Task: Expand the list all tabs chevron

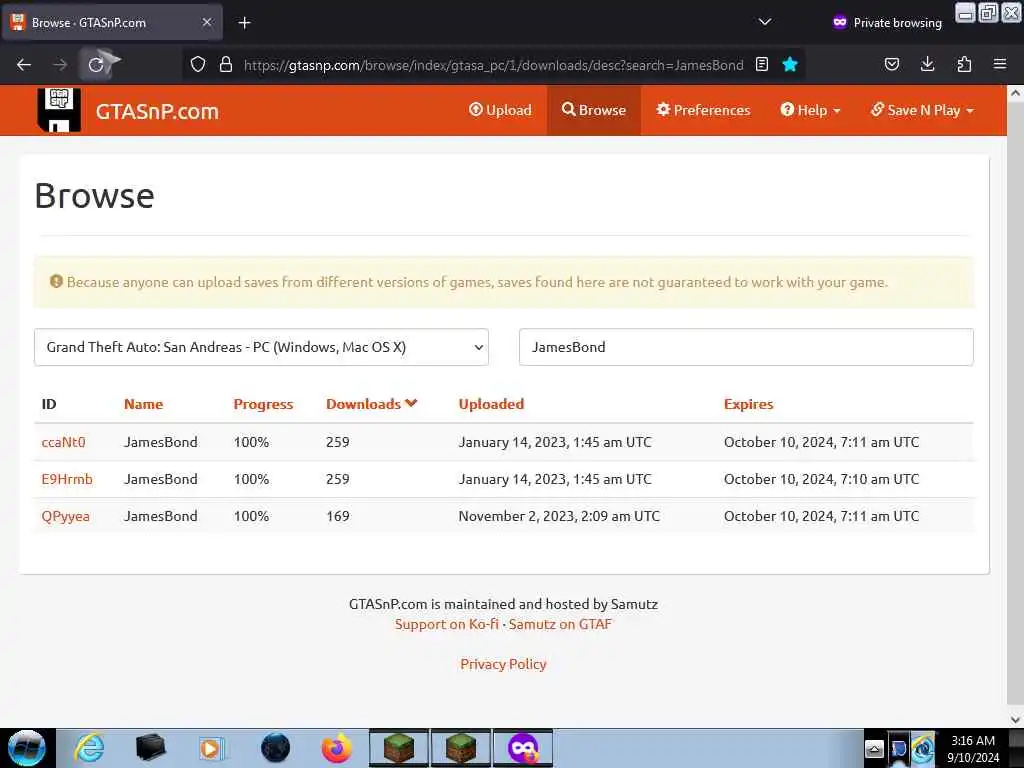Action: coord(765,22)
